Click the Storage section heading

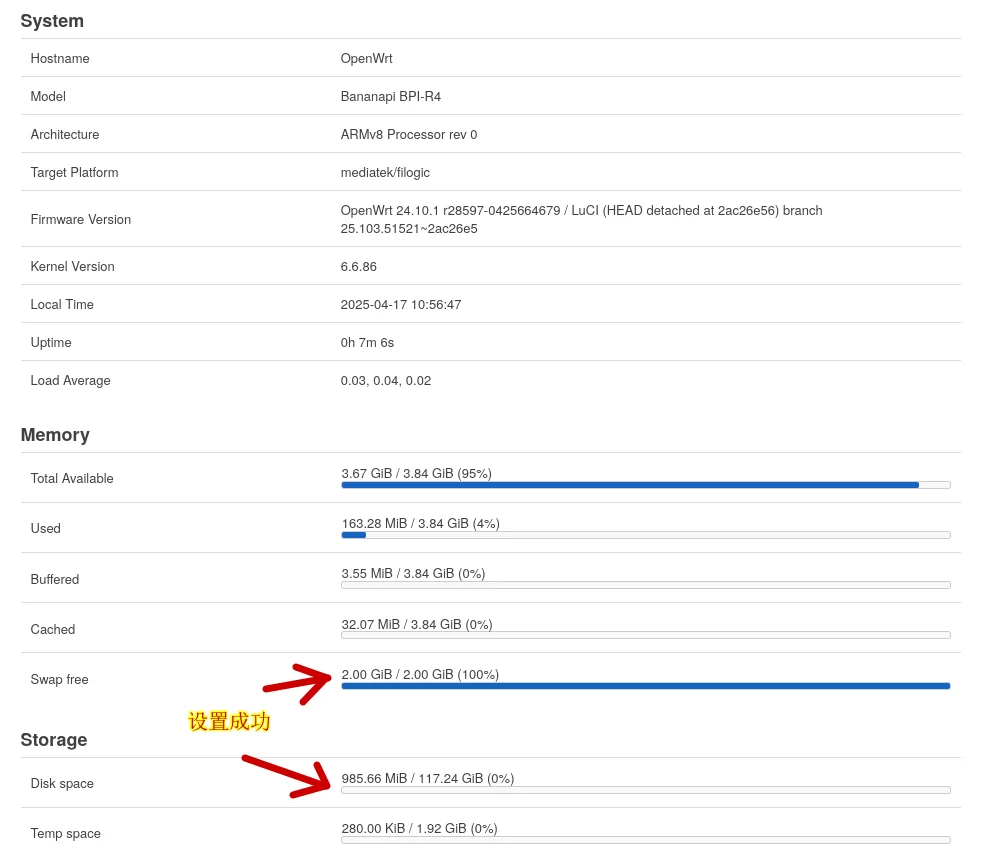pyautogui.click(x=54, y=739)
